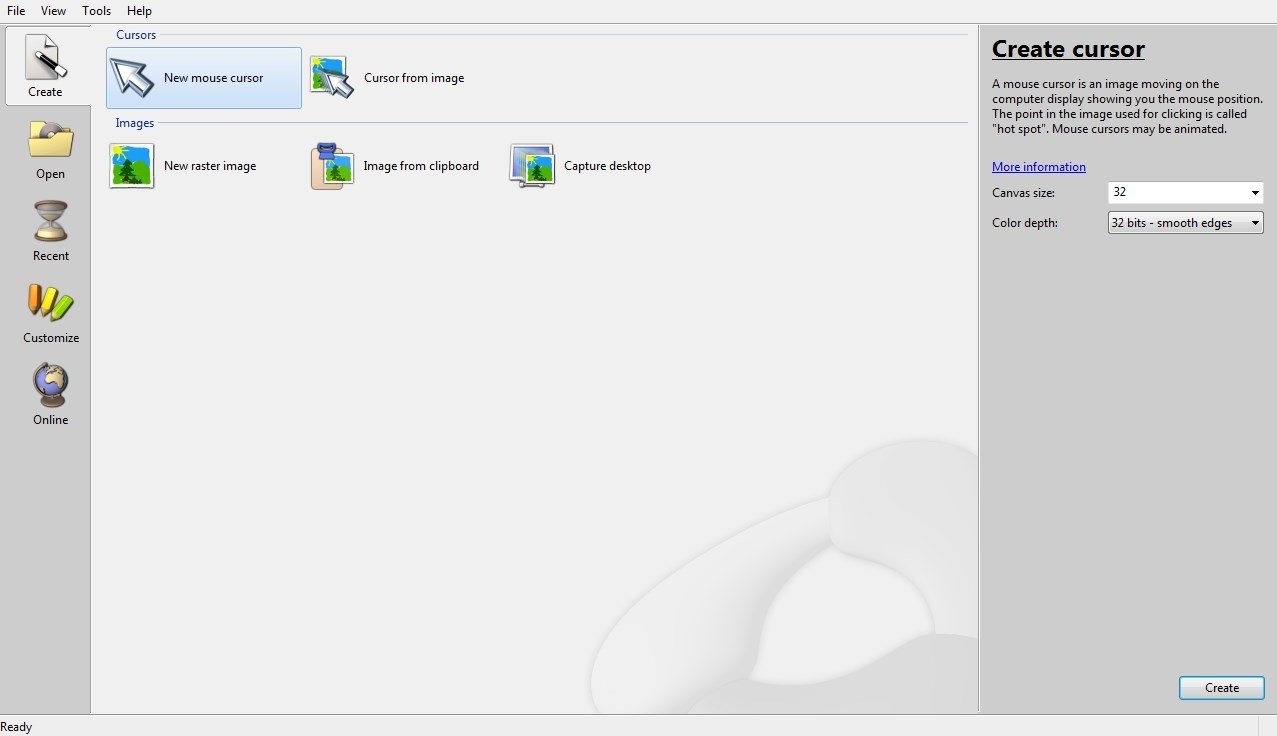Click the More information link
The image size is (1277, 736).
click(x=1038, y=167)
